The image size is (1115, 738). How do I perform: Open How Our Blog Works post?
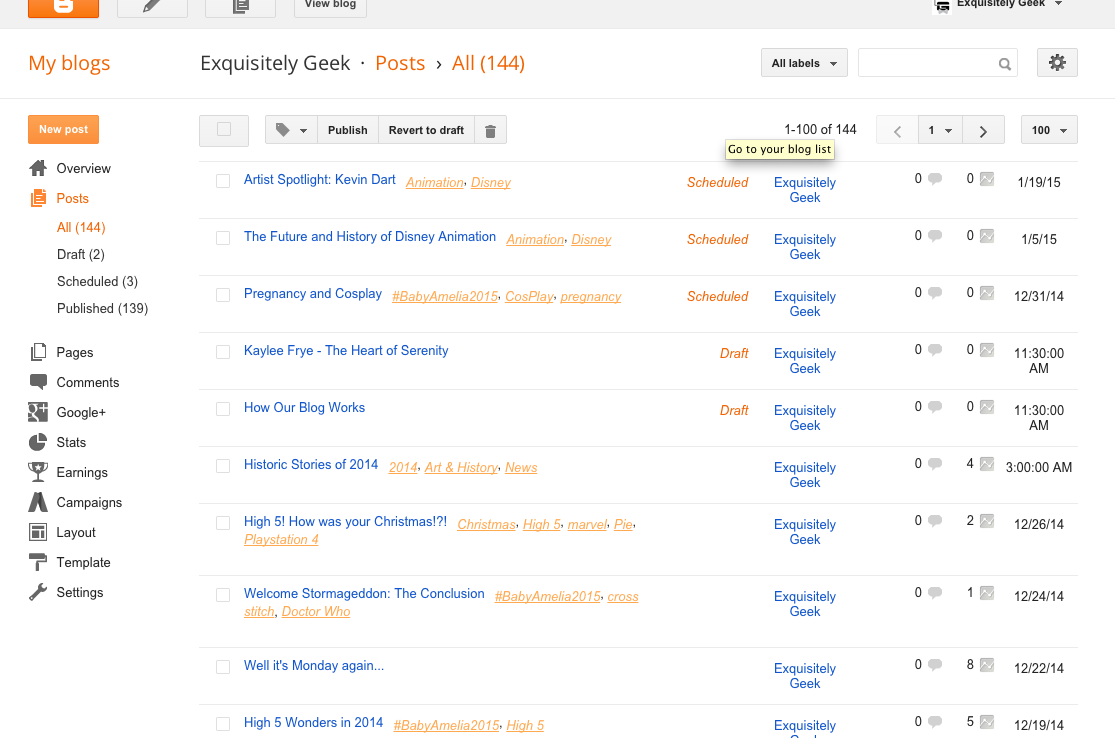[304, 407]
